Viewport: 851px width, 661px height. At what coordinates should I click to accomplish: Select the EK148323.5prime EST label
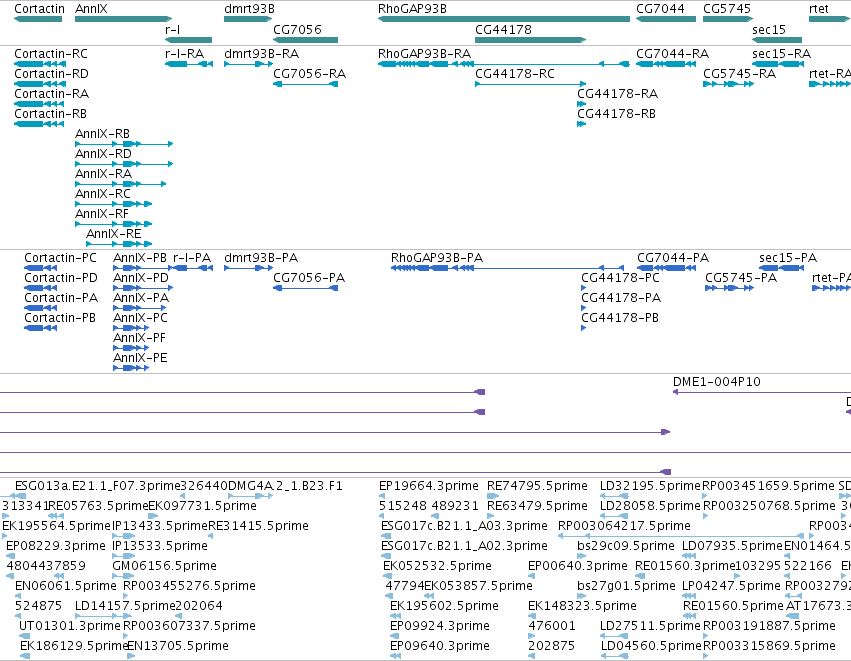tap(582, 606)
